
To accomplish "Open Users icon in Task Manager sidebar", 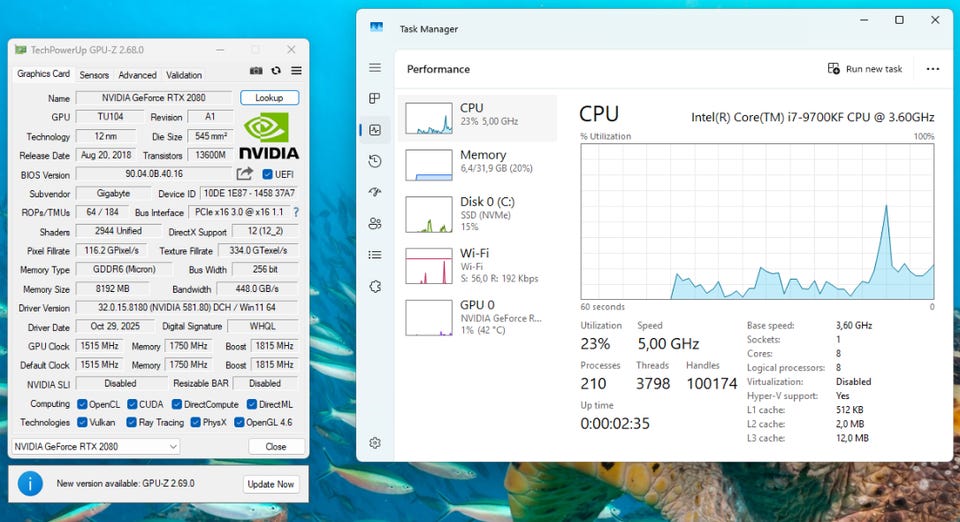I will pos(375,223).
